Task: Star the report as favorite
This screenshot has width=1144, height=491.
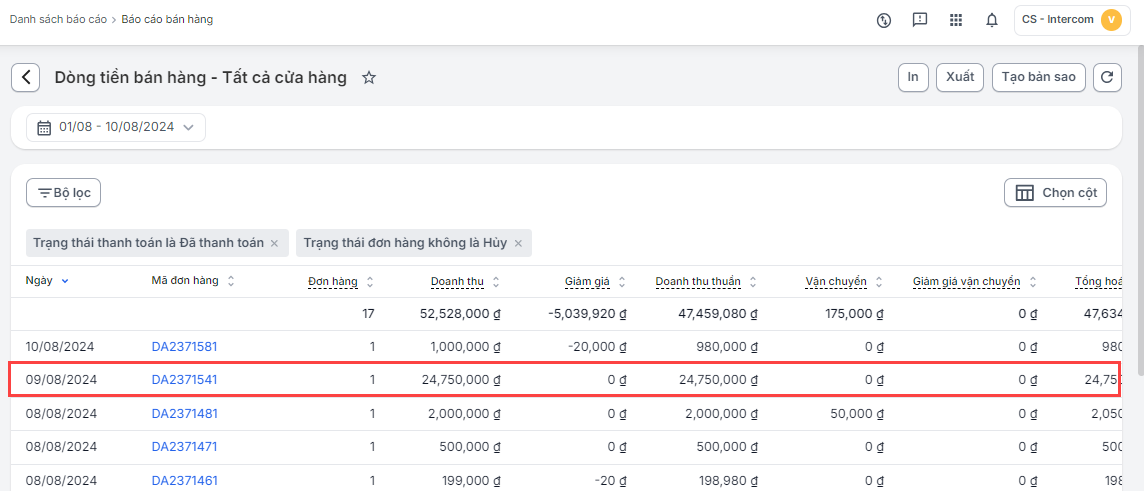Action: point(369,78)
